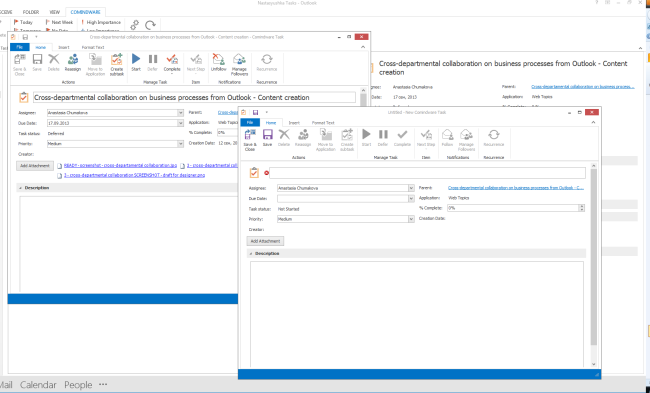This screenshot has height=393, width=650.
Task: Increase the % Complete spinner in Untitled task
Action: (x=582, y=206)
